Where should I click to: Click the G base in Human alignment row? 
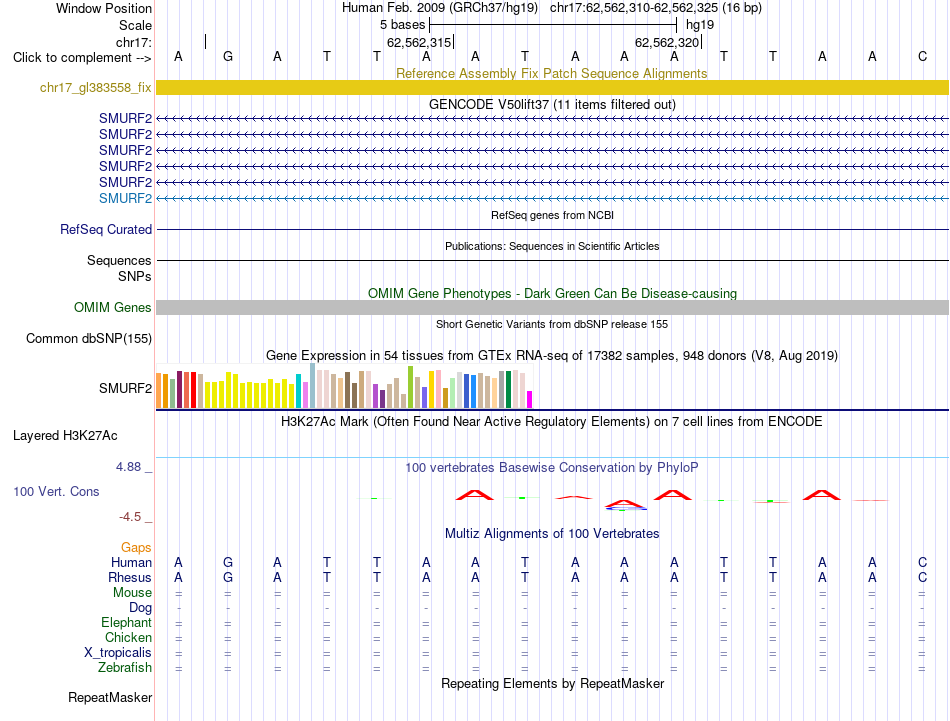tap(228, 562)
